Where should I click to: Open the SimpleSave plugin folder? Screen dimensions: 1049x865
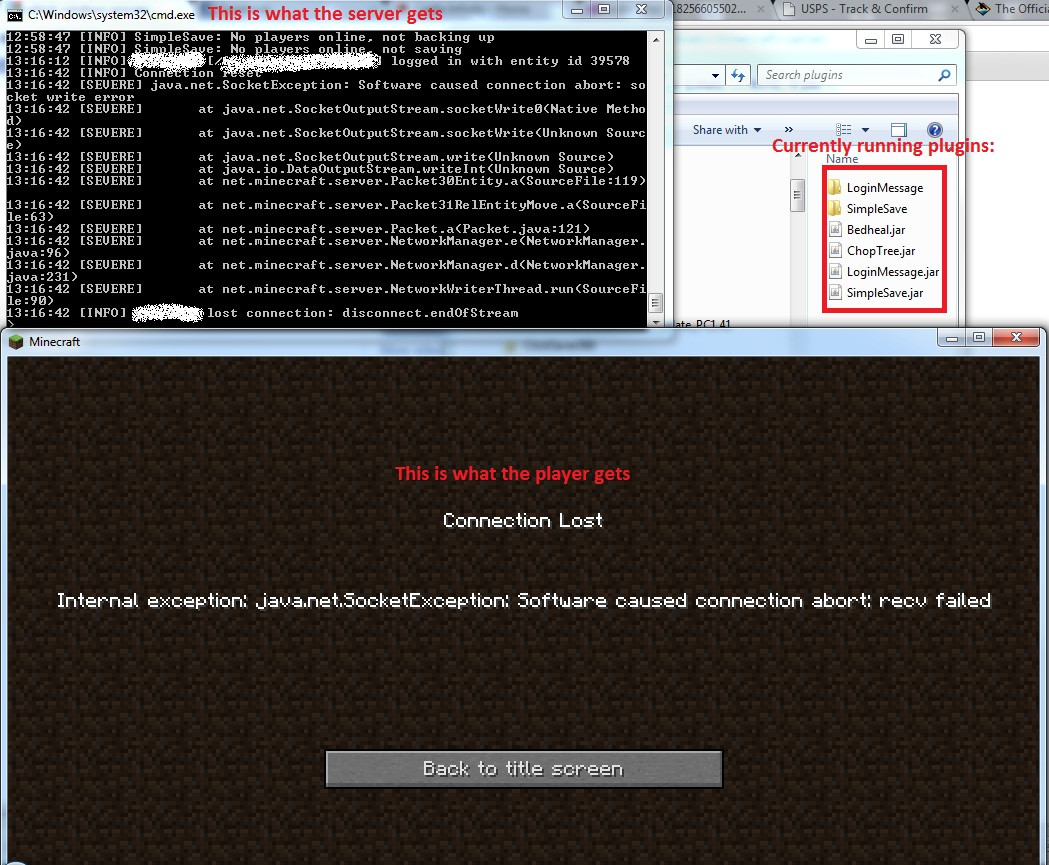879,208
